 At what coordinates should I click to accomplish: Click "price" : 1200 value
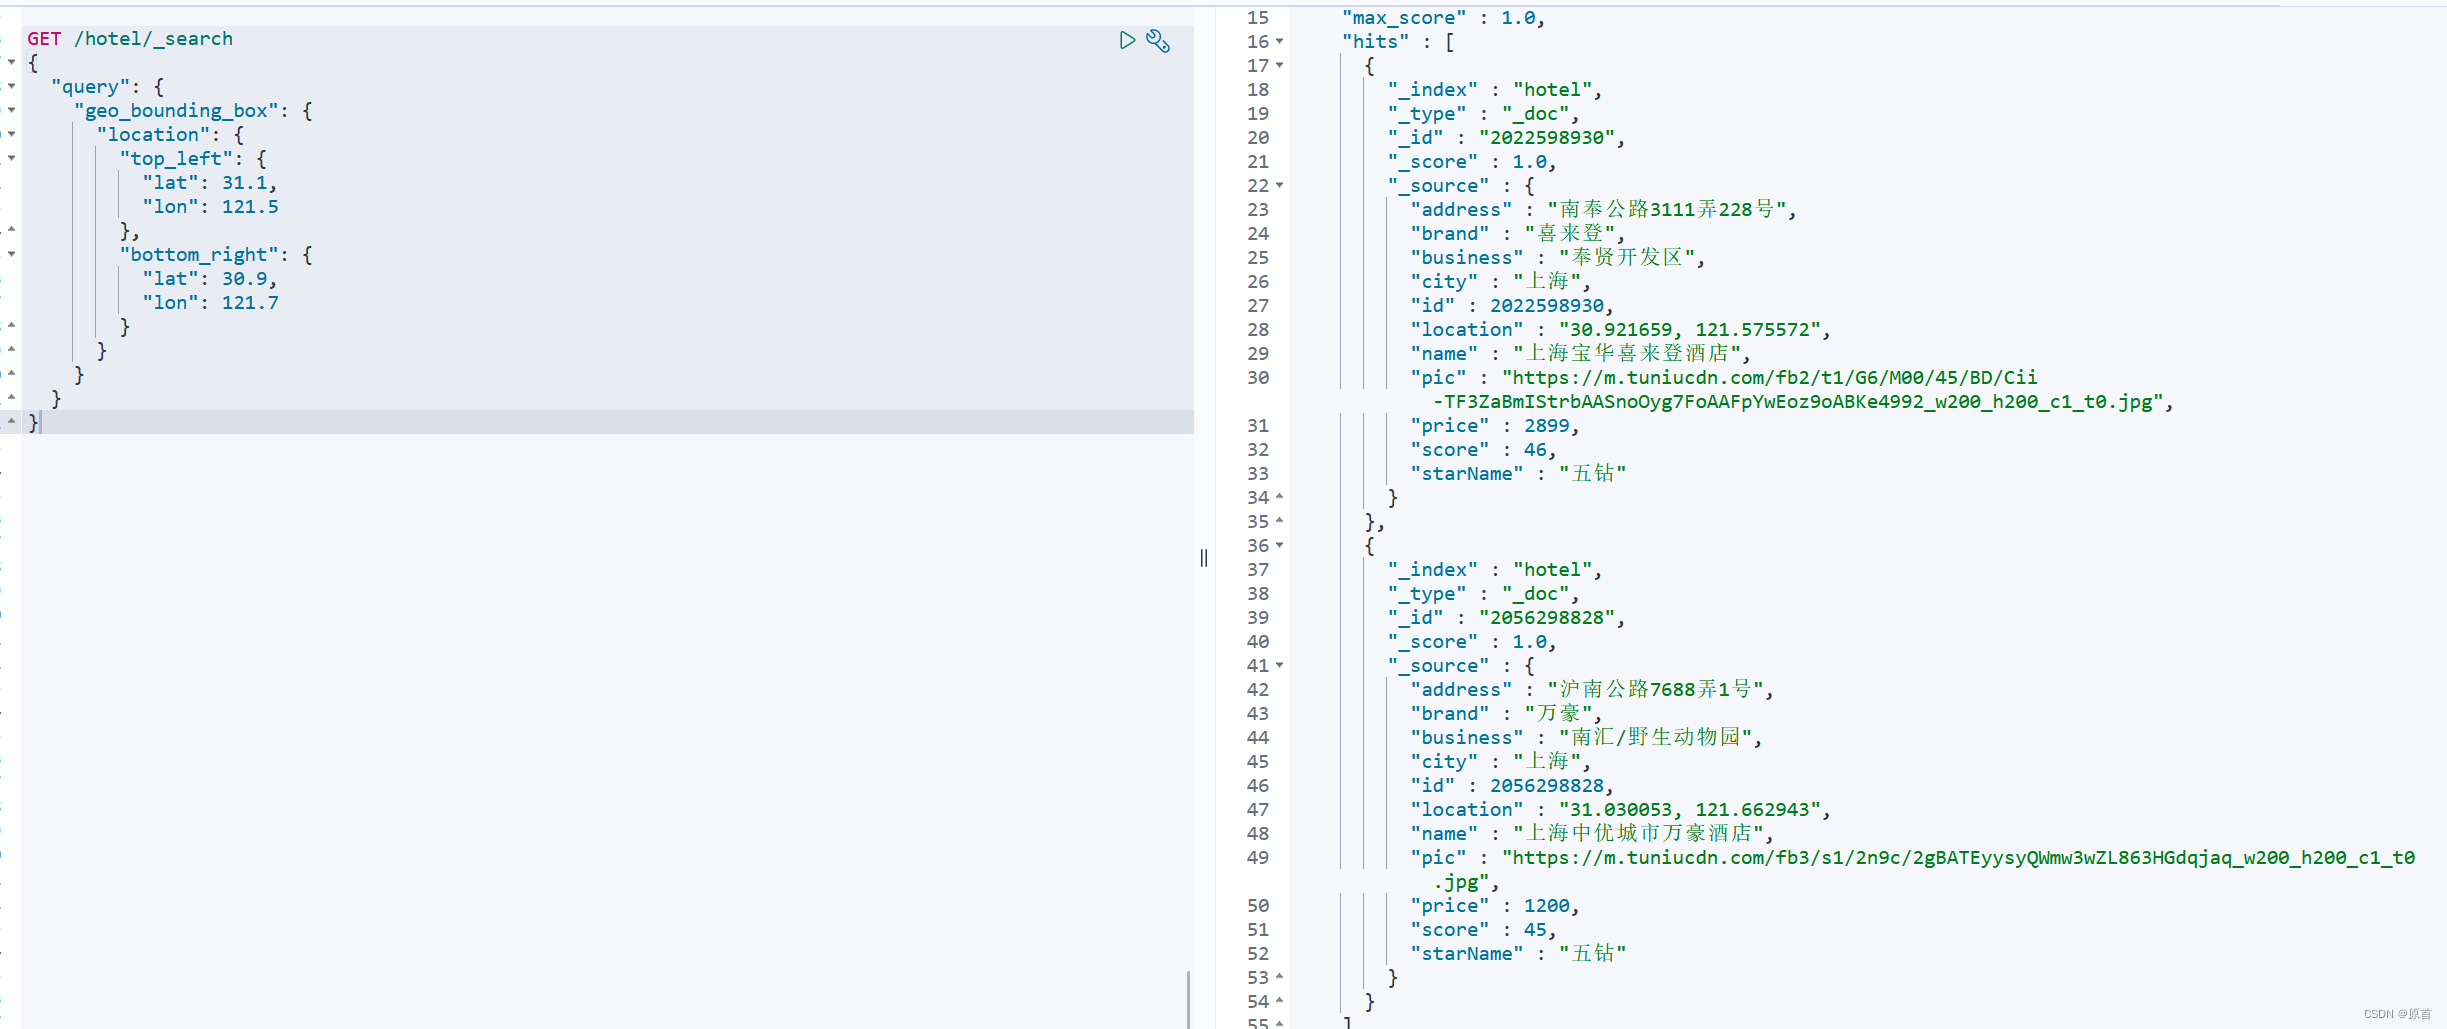click(1546, 906)
